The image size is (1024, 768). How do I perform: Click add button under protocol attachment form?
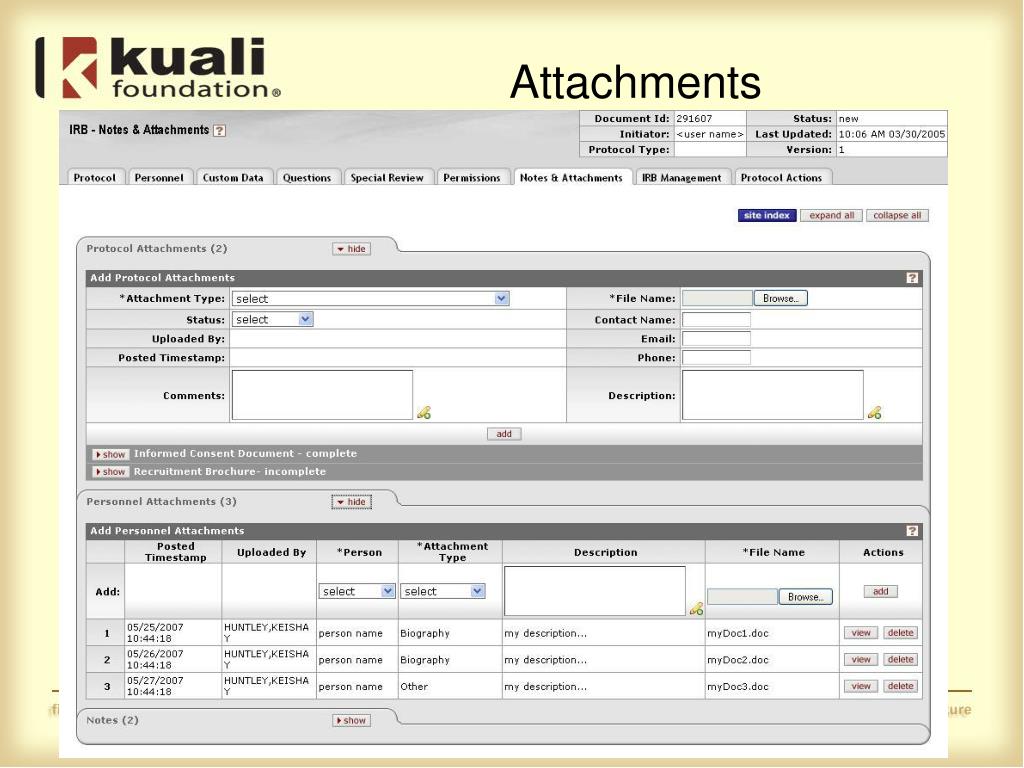[504, 434]
